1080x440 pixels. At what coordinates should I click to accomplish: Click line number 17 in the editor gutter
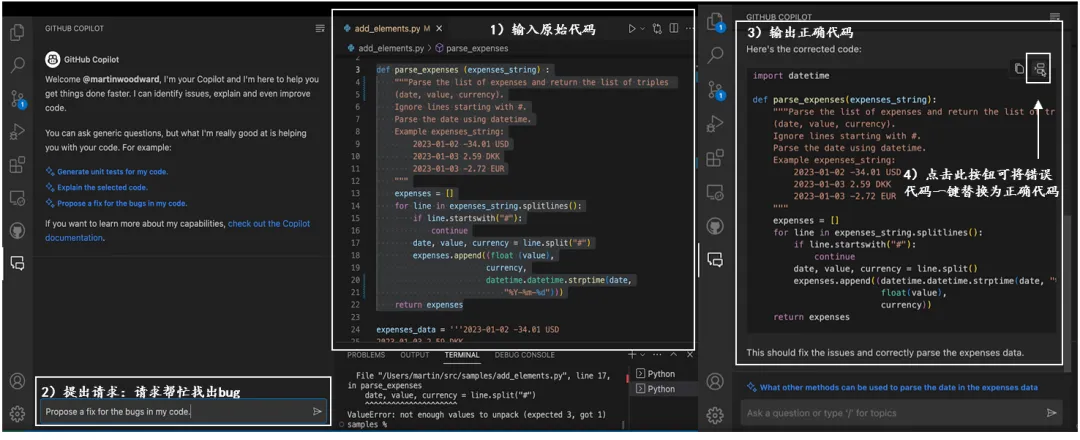[355, 243]
